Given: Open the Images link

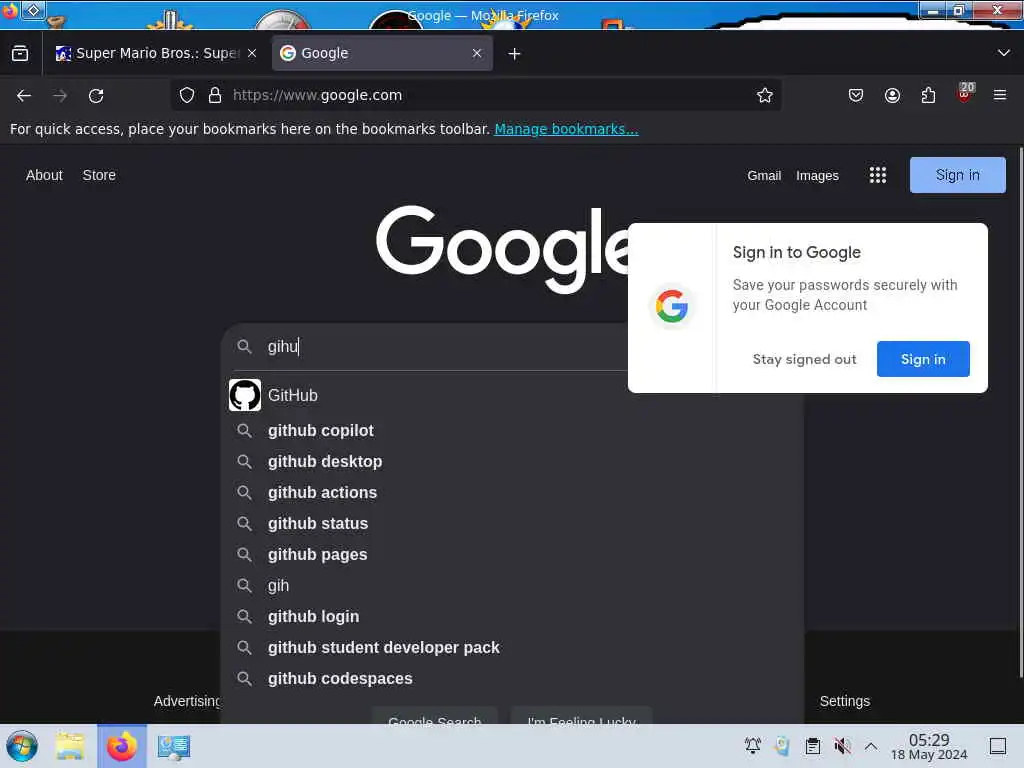Looking at the screenshot, I should (x=817, y=176).
